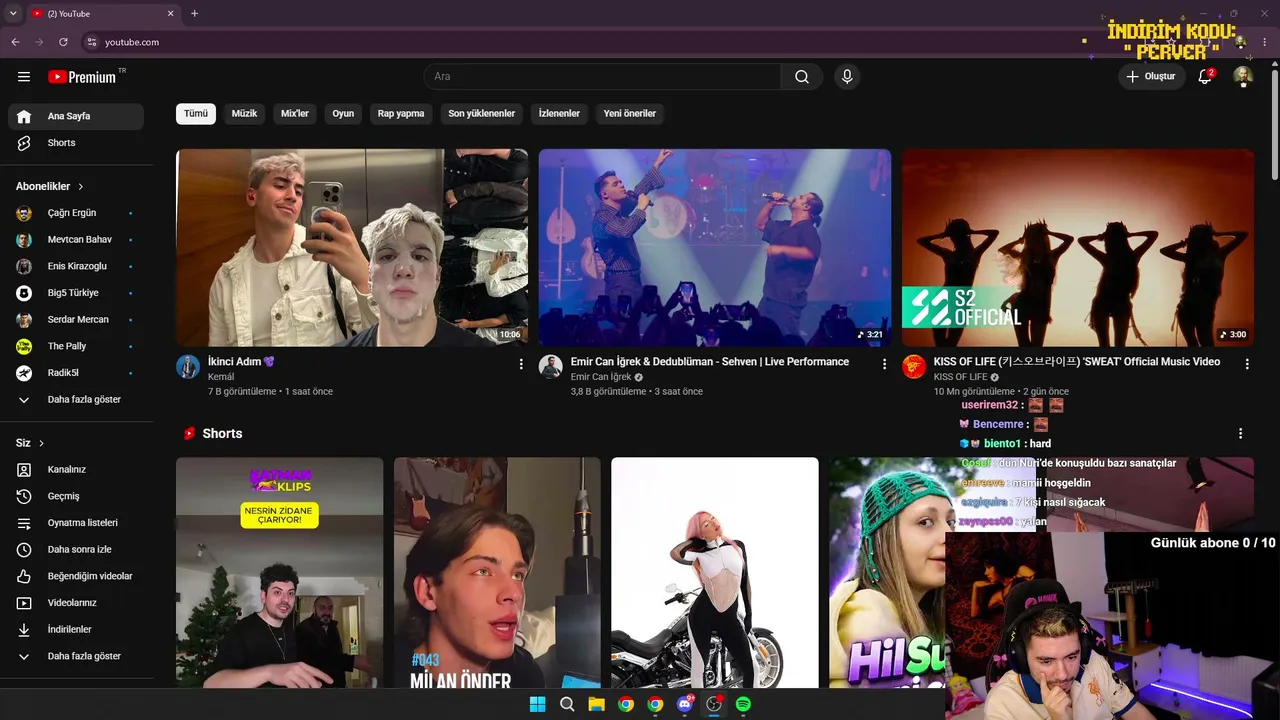This screenshot has width=1280, height=720.
Task: Open Shorts in the sidebar
Action: 76,143
